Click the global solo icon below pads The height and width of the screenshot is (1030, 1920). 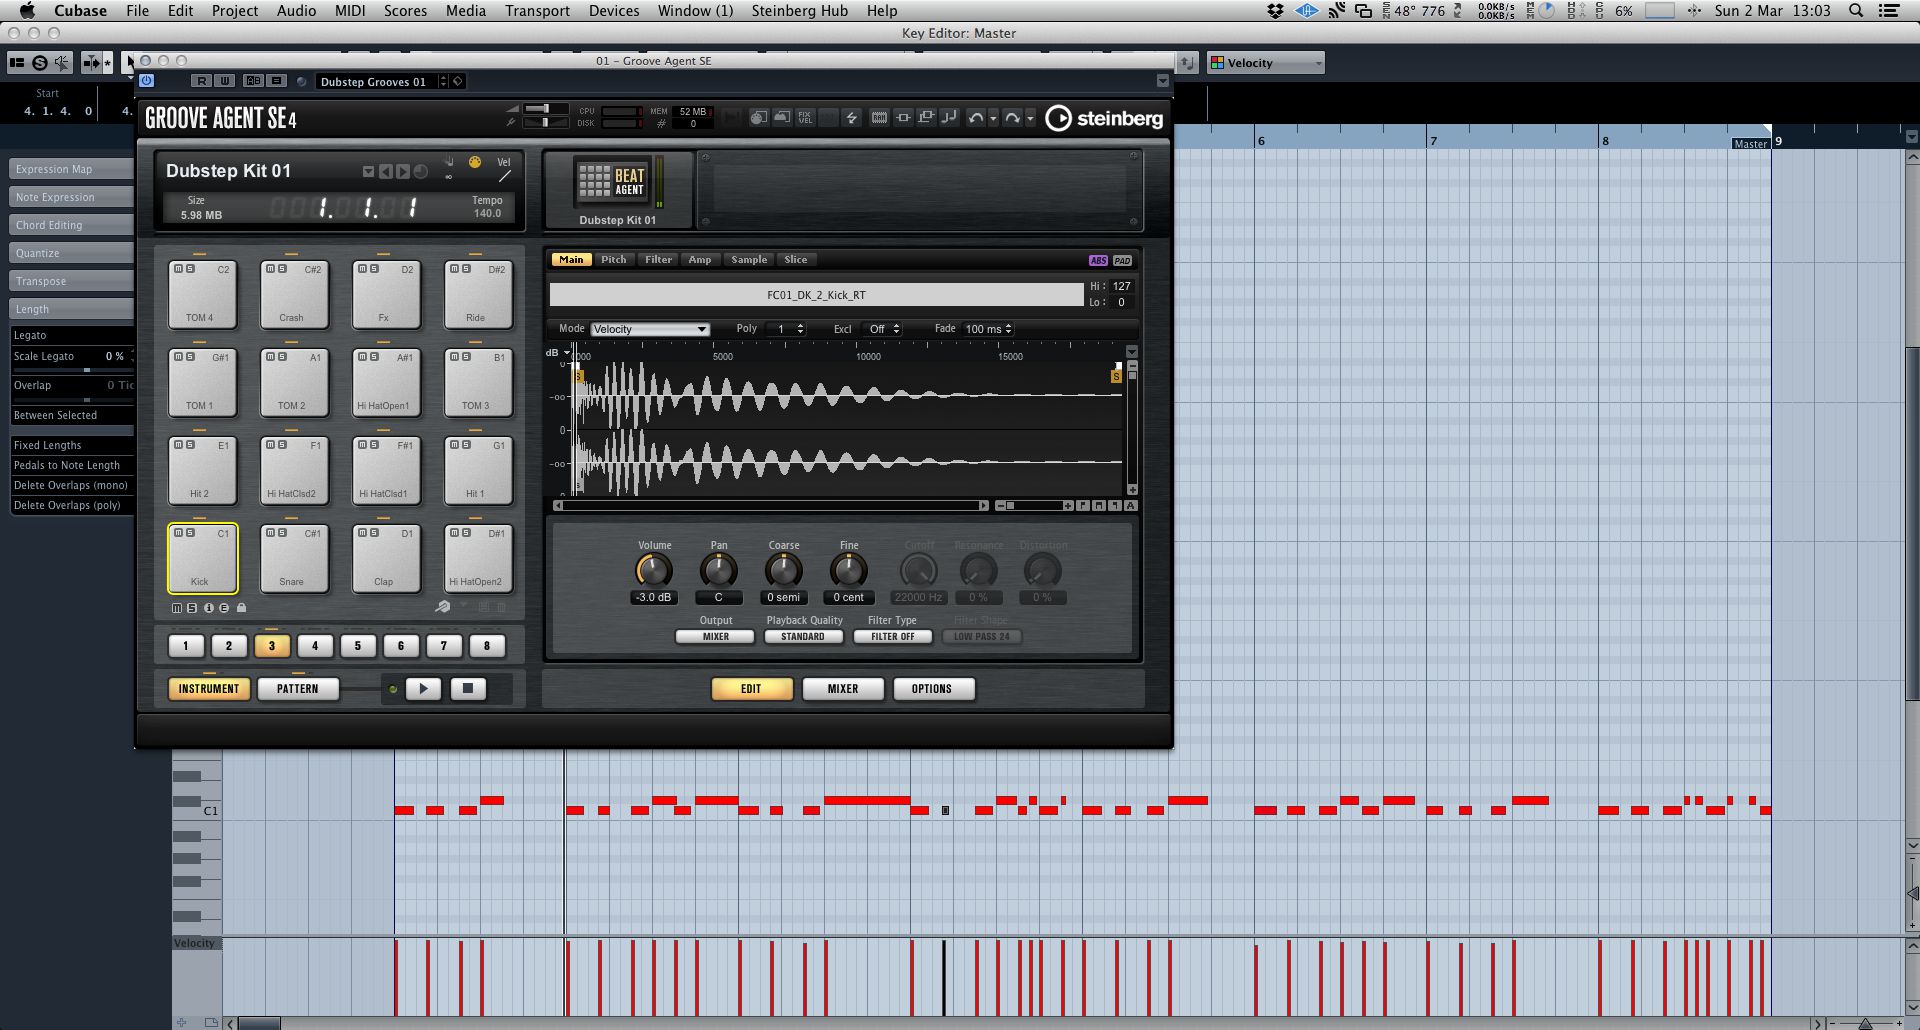[192, 608]
